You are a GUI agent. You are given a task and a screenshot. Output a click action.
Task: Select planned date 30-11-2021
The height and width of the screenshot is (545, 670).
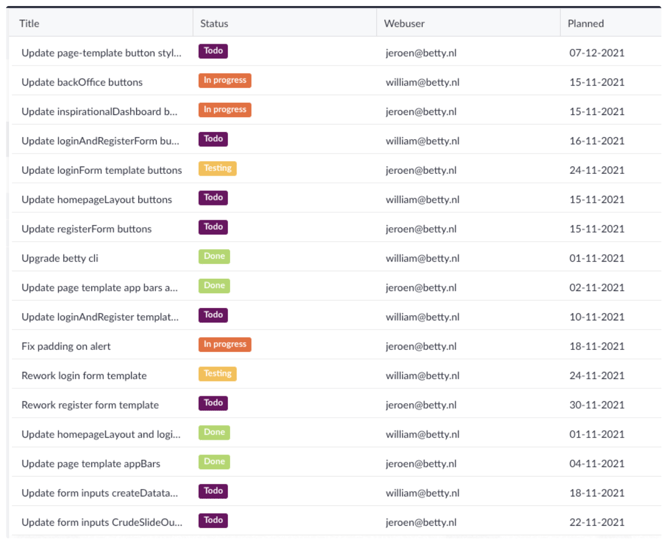(x=597, y=405)
